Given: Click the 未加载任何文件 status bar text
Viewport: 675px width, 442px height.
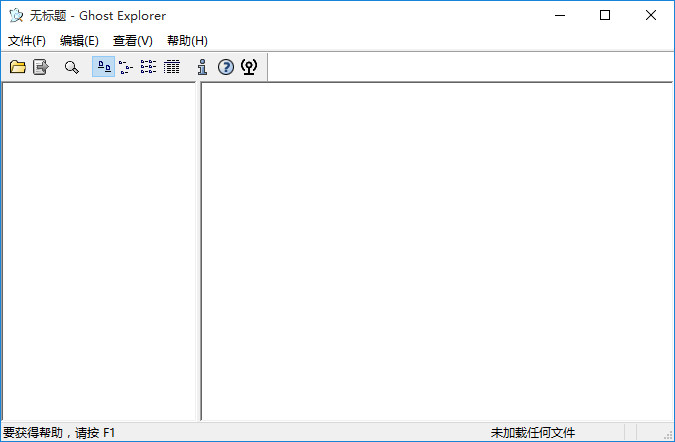Looking at the screenshot, I should coord(532,433).
